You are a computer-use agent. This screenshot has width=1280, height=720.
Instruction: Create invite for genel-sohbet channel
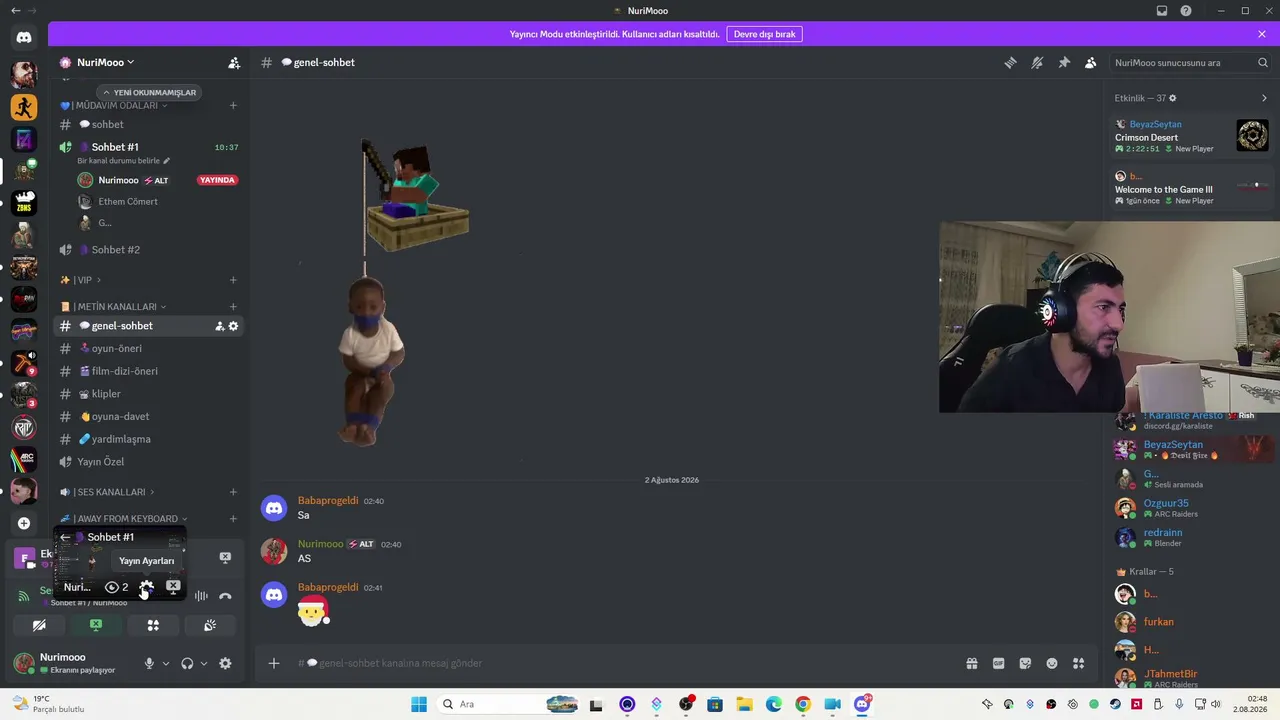(x=219, y=326)
